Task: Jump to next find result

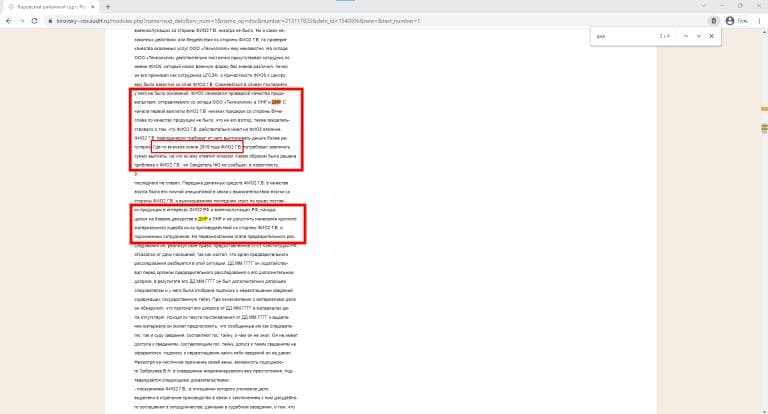Action: pyautogui.click(x=697, y=37)
